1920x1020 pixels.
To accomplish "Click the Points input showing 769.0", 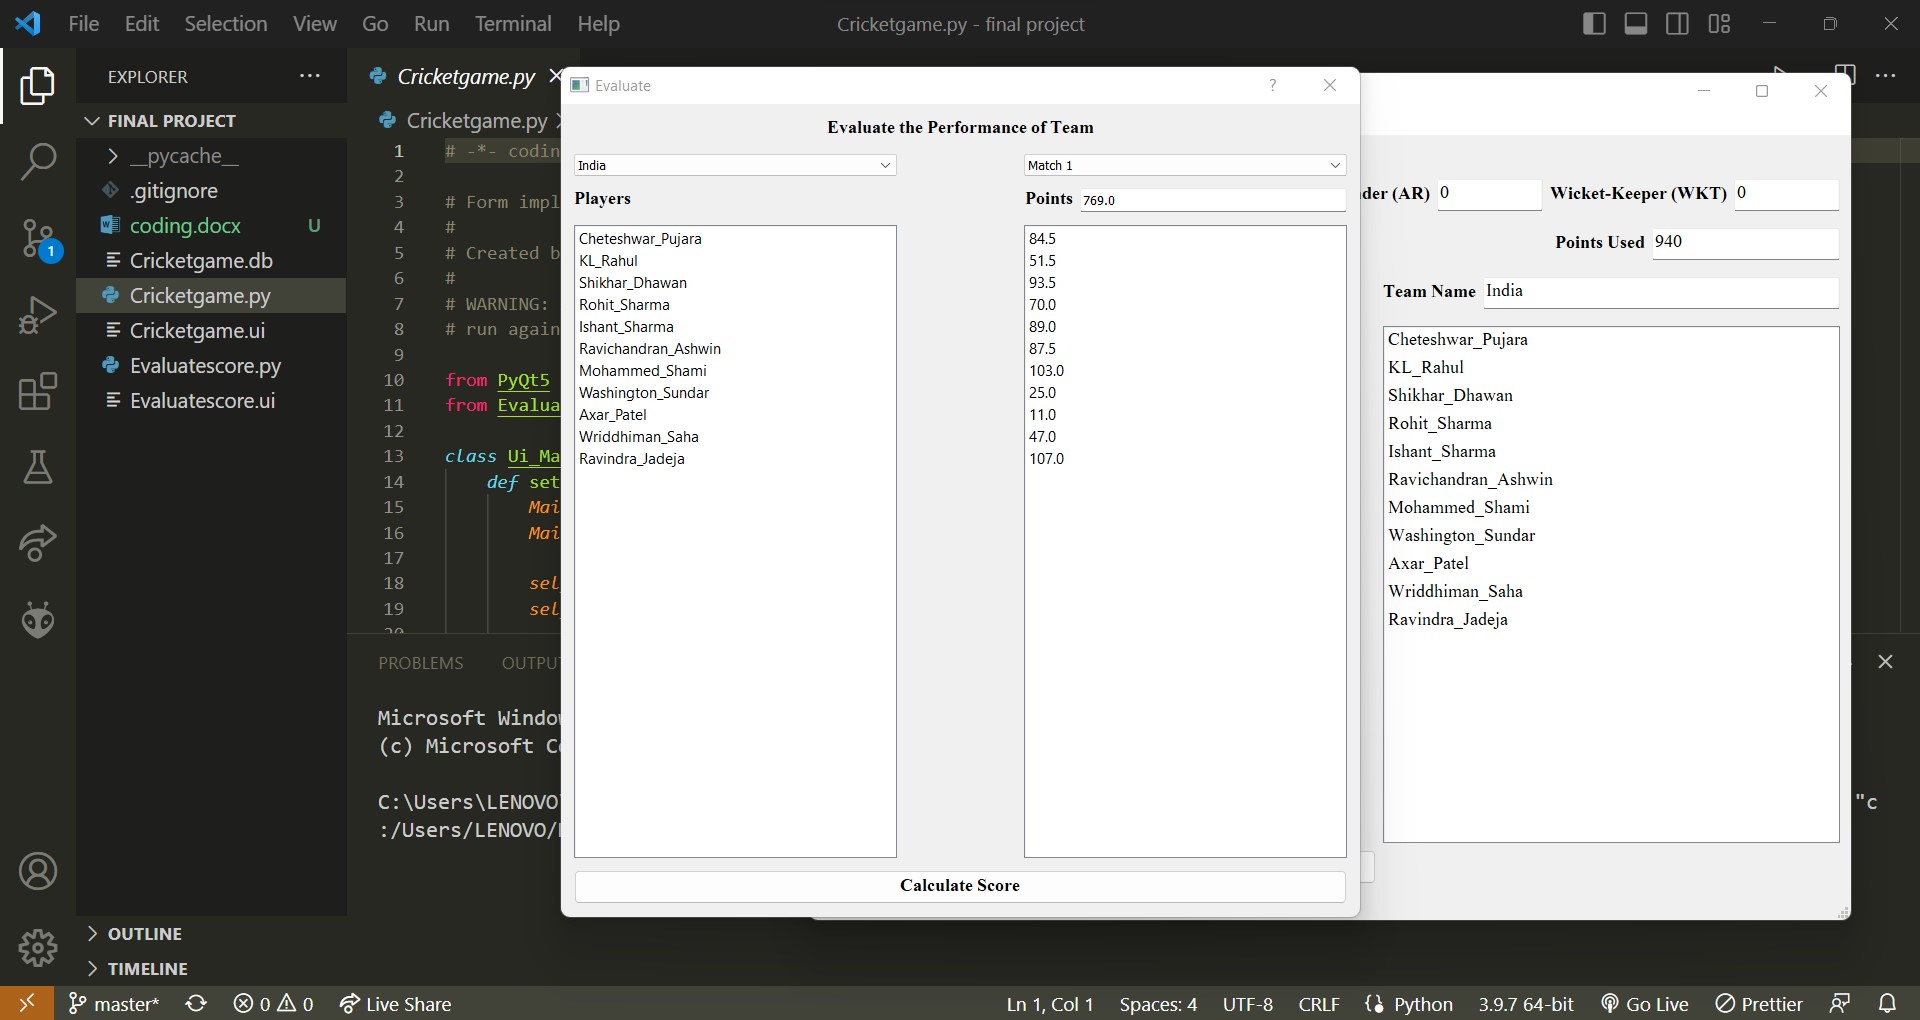I will click(1213, 200).
